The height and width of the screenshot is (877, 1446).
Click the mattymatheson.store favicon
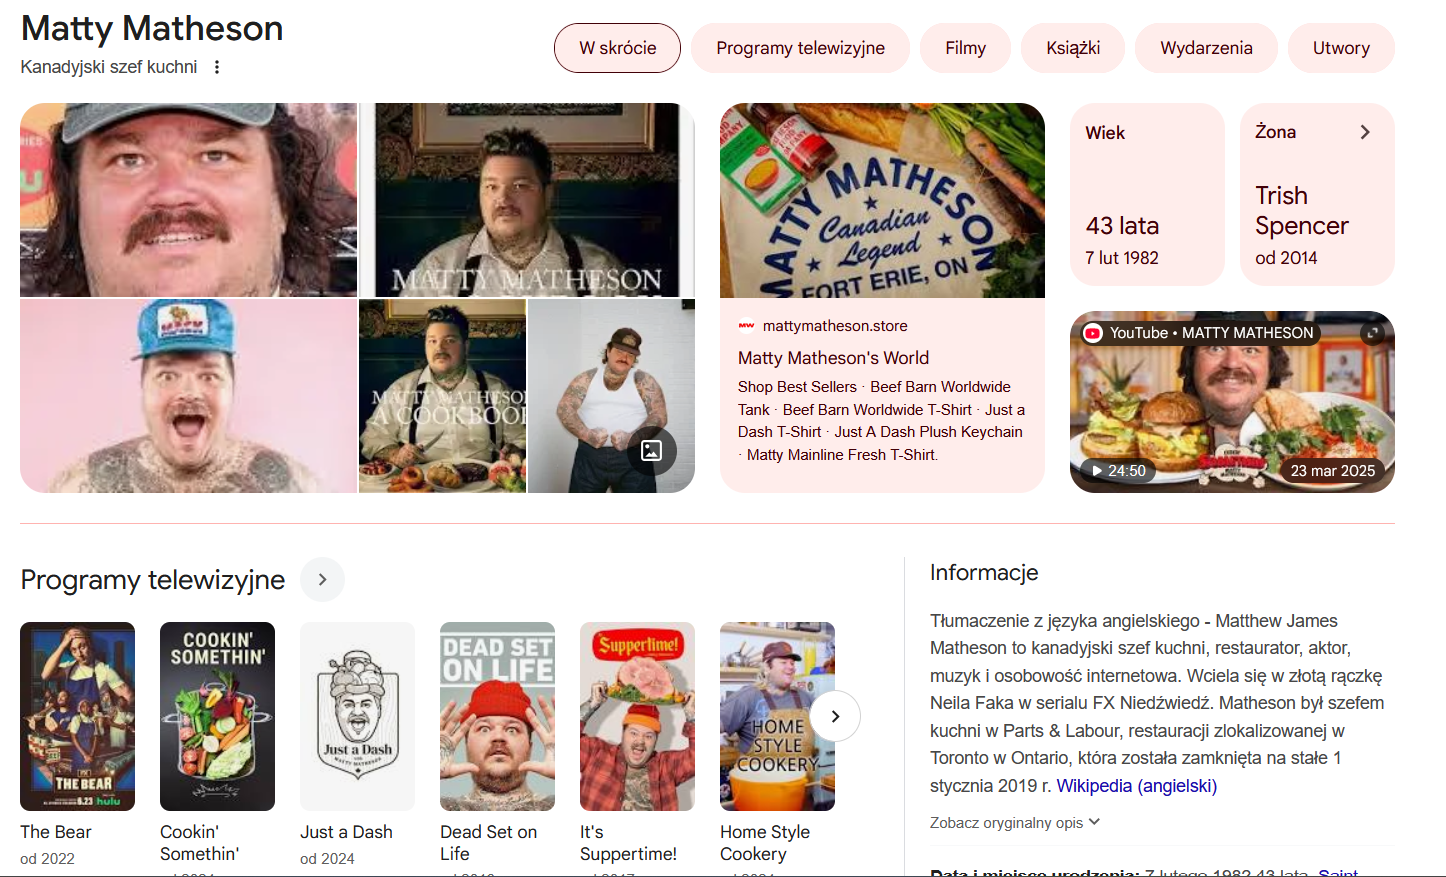pyautogui.click(x=746, y=325)
